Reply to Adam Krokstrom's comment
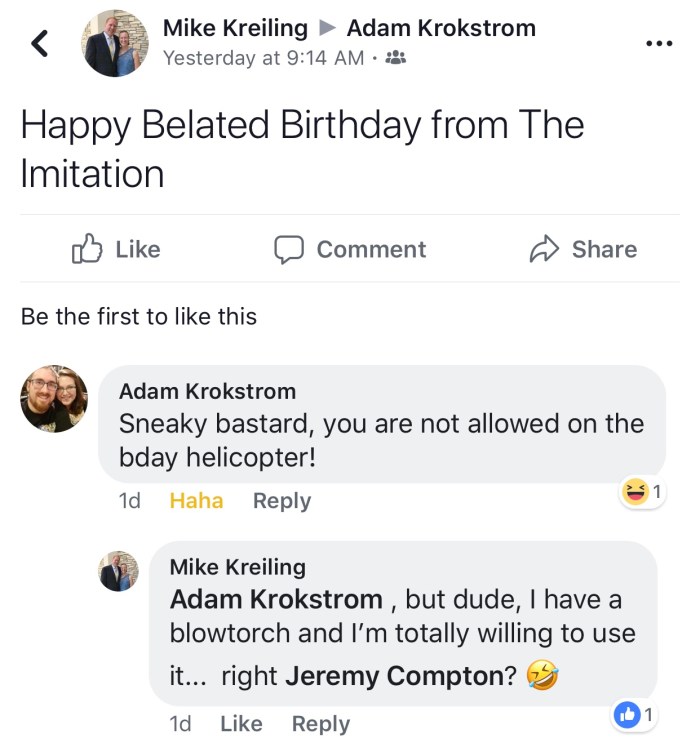This screenshot has width=700, height=747. click(282, 501)
